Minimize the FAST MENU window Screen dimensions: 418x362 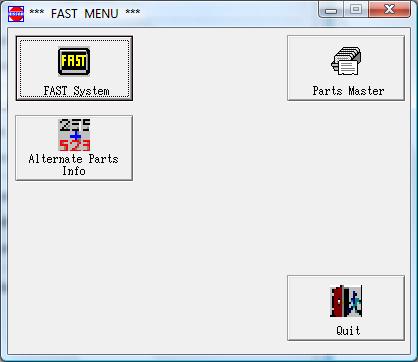click(331, 9)
